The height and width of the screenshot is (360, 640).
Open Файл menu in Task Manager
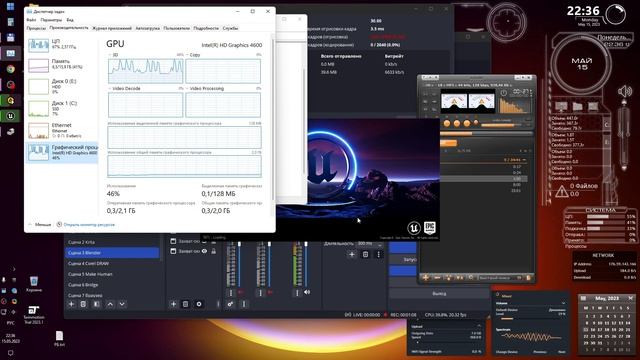coord(31,20)
